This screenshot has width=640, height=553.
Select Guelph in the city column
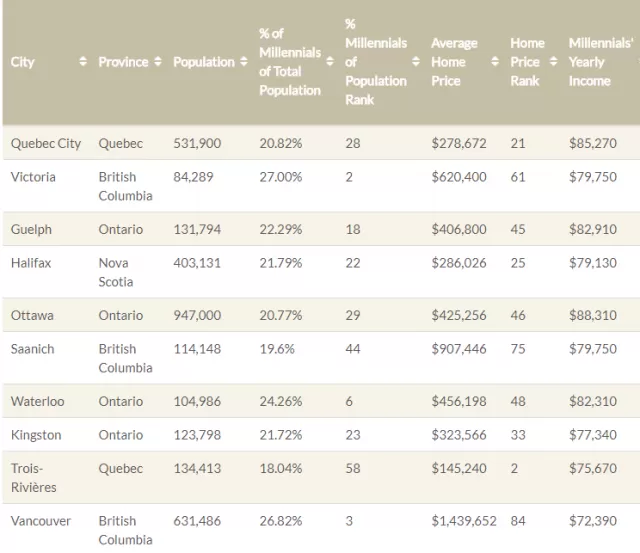click(x=31, y=229)
